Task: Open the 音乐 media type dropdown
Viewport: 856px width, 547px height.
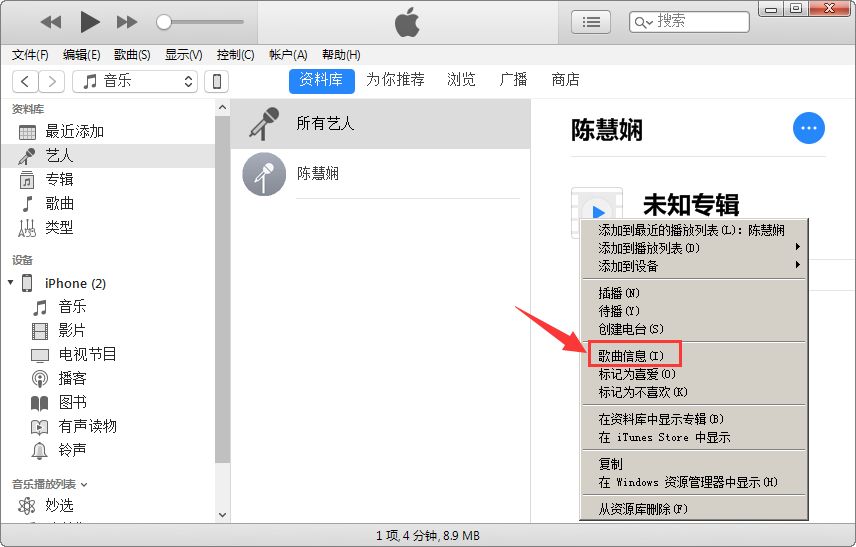Action: tap(138, 81)
